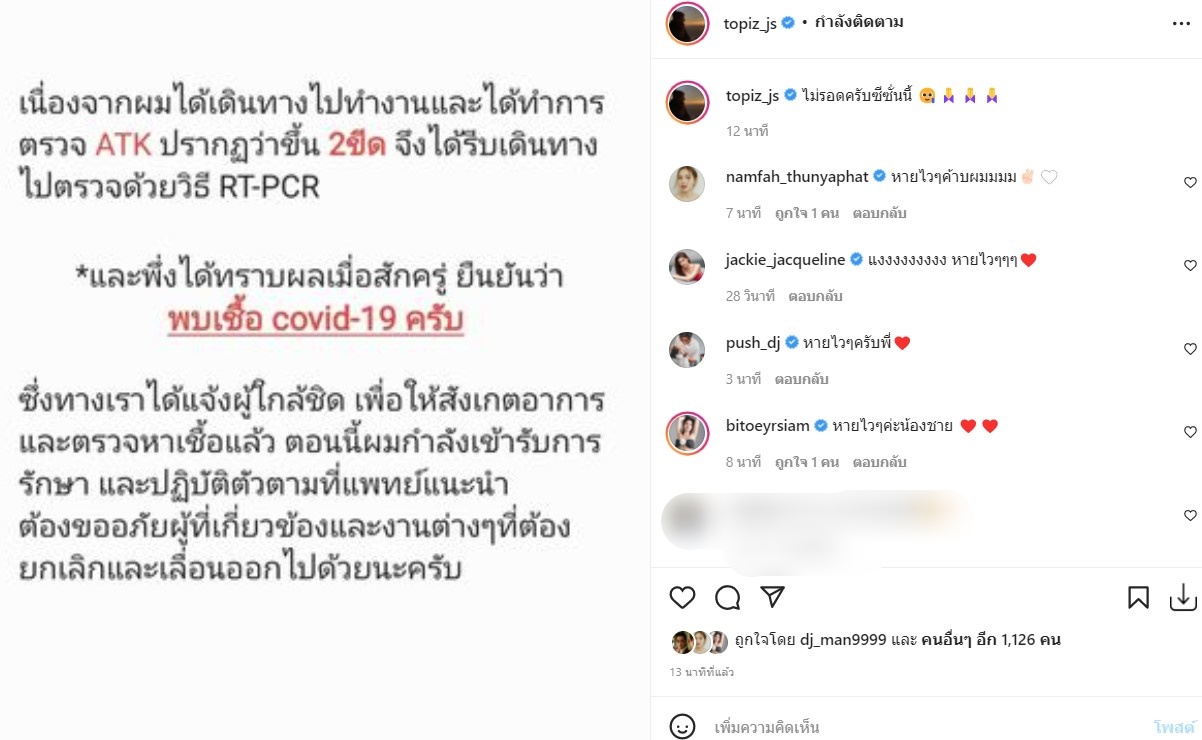Viewport: 1202px width, 740px height.
Task: Reply to namfah_thunyaphat's comment via ตอบกลับ
Action: point(880,213)
